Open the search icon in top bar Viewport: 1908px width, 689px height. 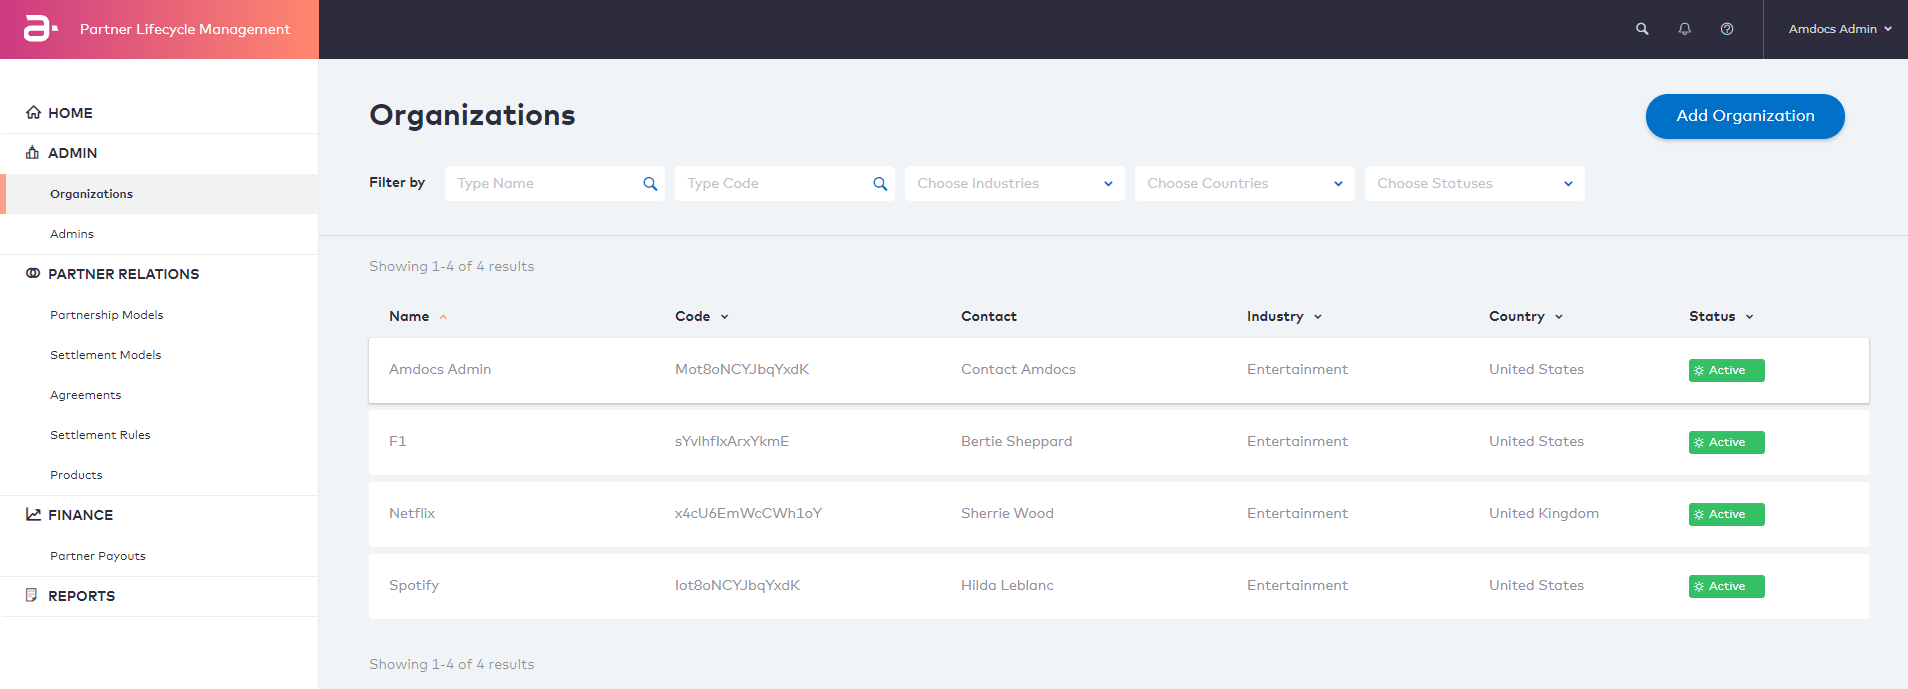[1642, 29]
